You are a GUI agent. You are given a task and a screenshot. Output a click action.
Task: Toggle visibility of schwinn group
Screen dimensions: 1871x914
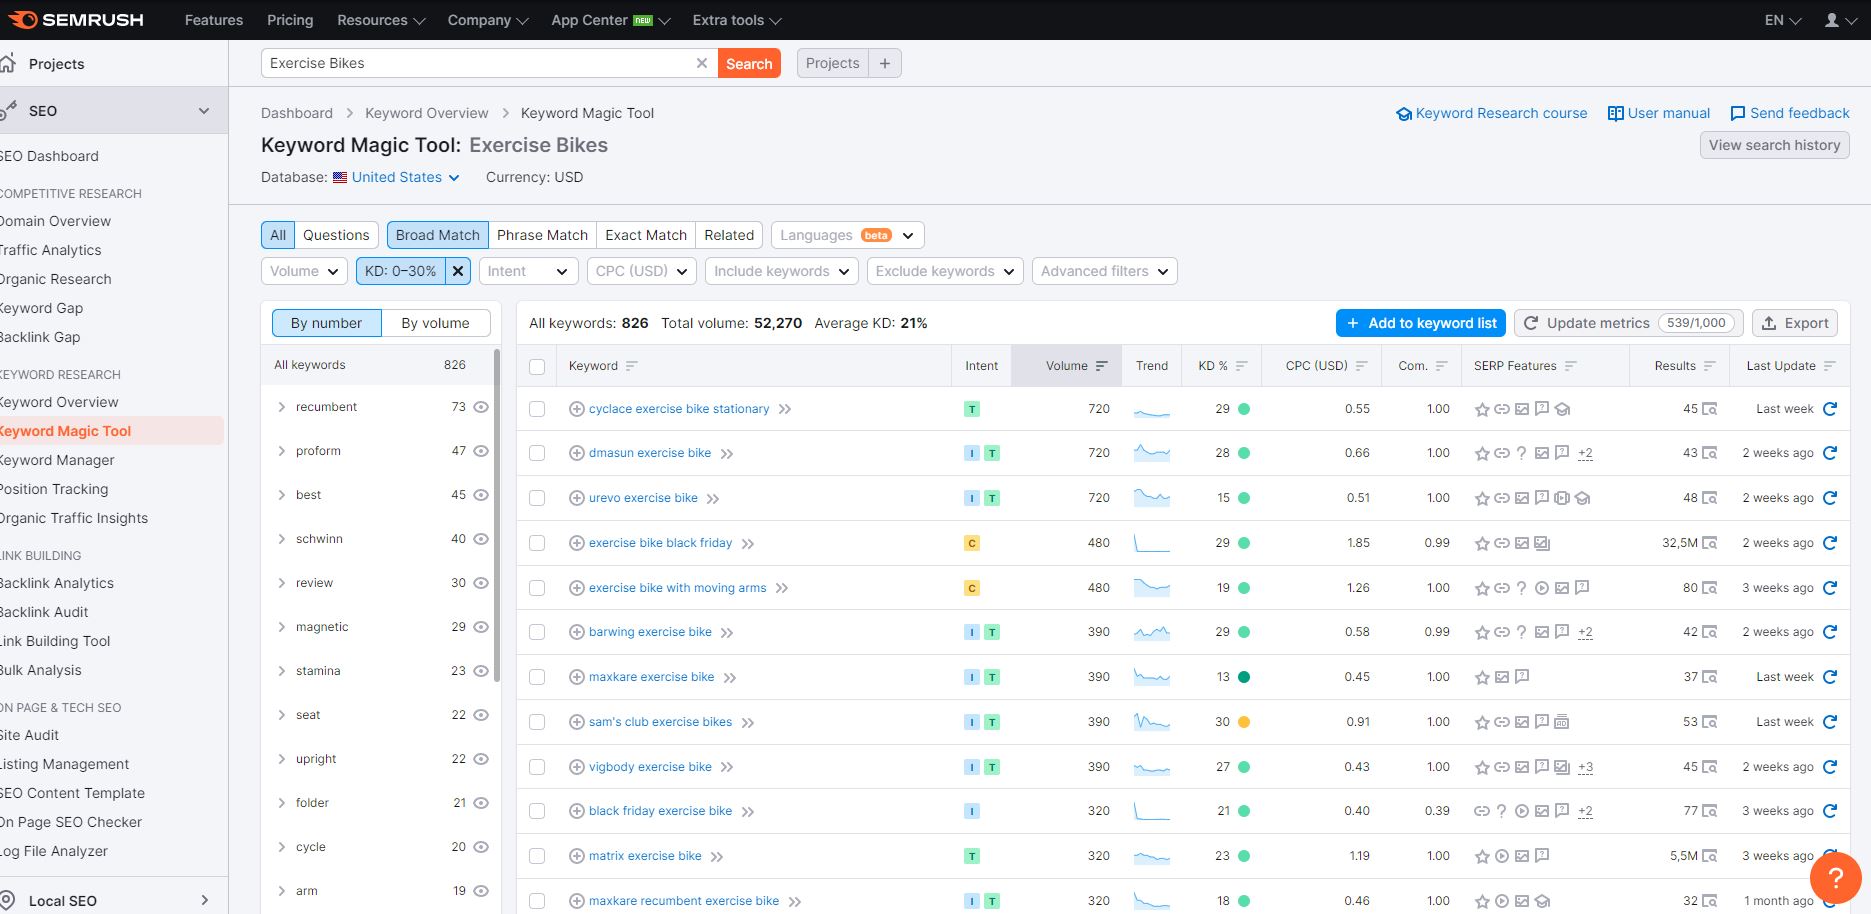(481, 539)
